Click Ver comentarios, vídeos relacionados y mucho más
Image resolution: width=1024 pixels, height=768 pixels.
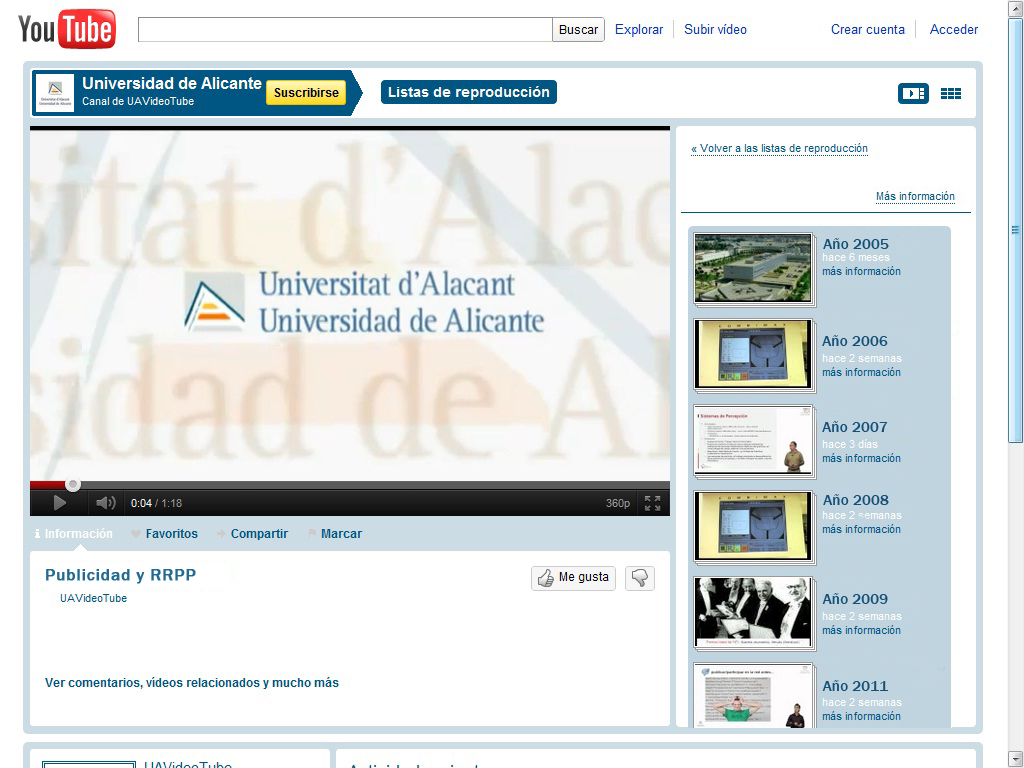(x=192, y=682)
